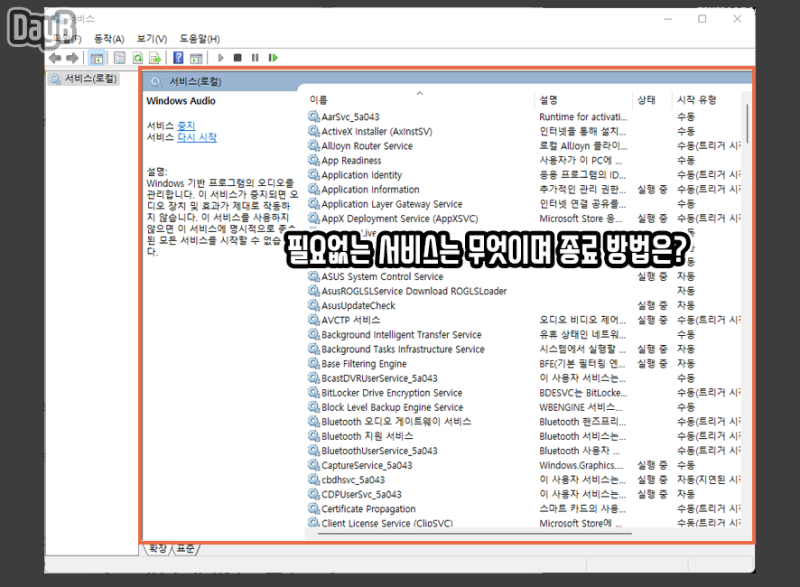The image size is (800, 587).
Task: Open the Export list icon in the toolbar
Action: [156, 58]
